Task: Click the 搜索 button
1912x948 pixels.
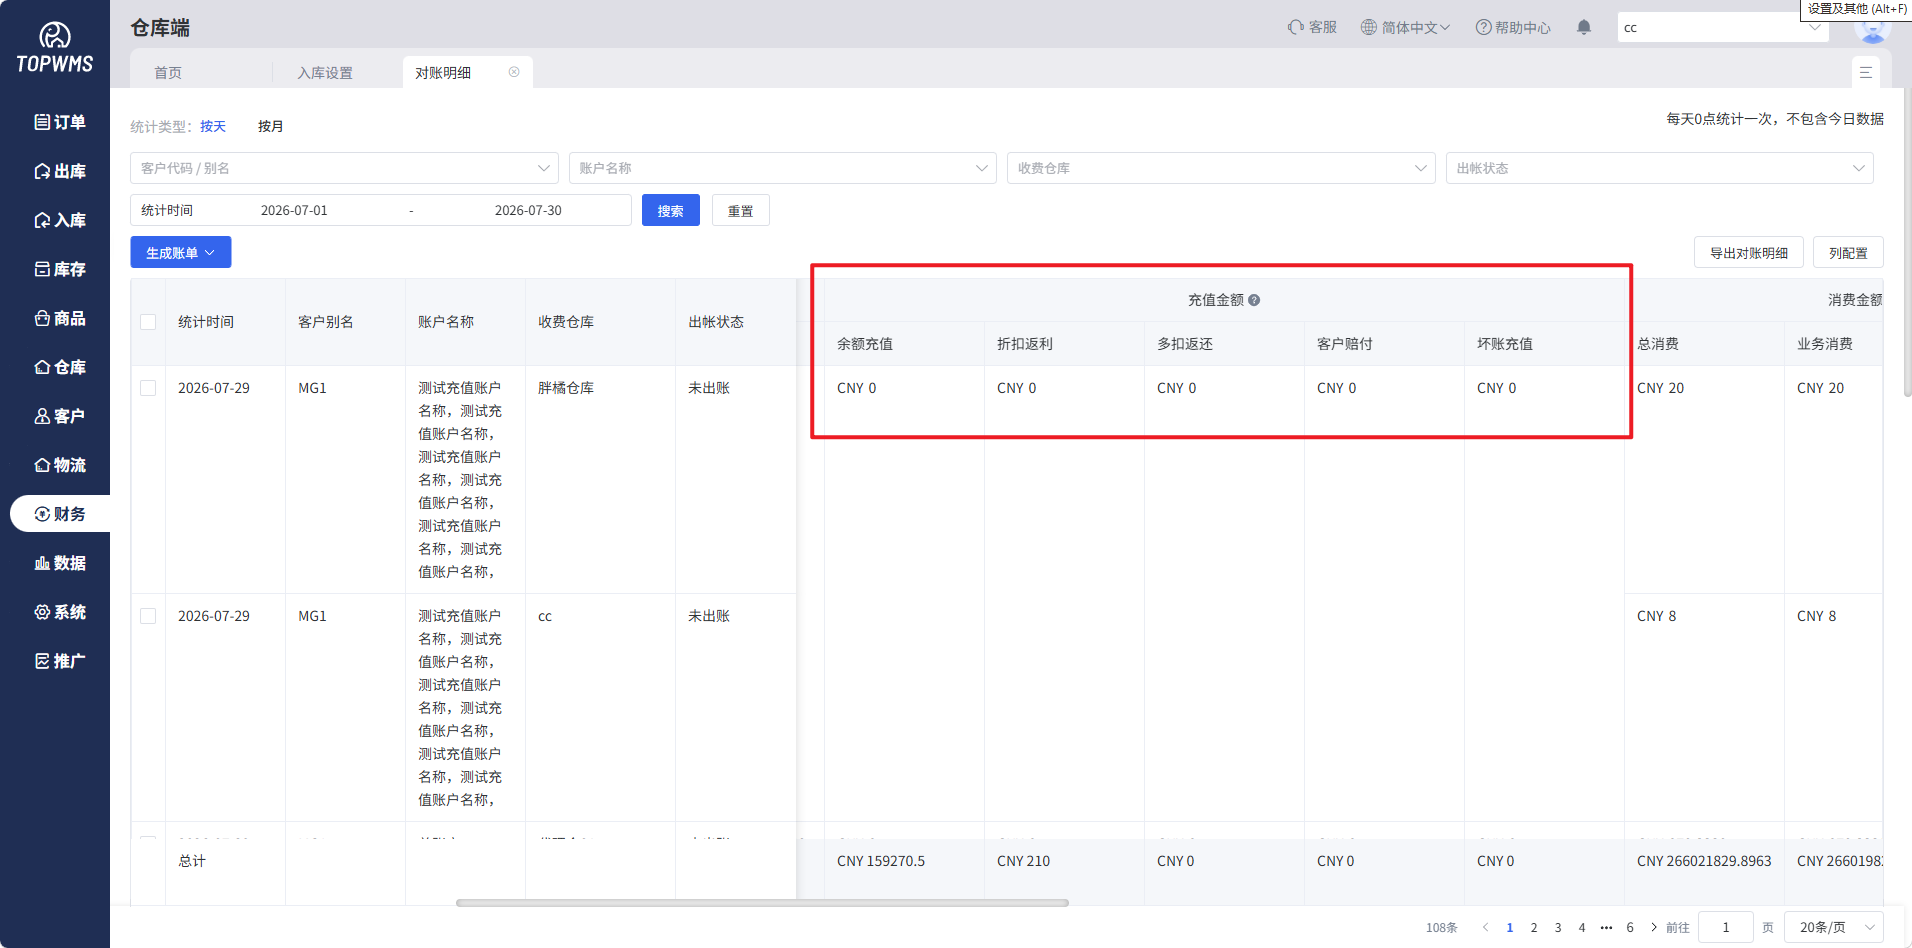Action: pyautogui.click(x=671, y=210)
